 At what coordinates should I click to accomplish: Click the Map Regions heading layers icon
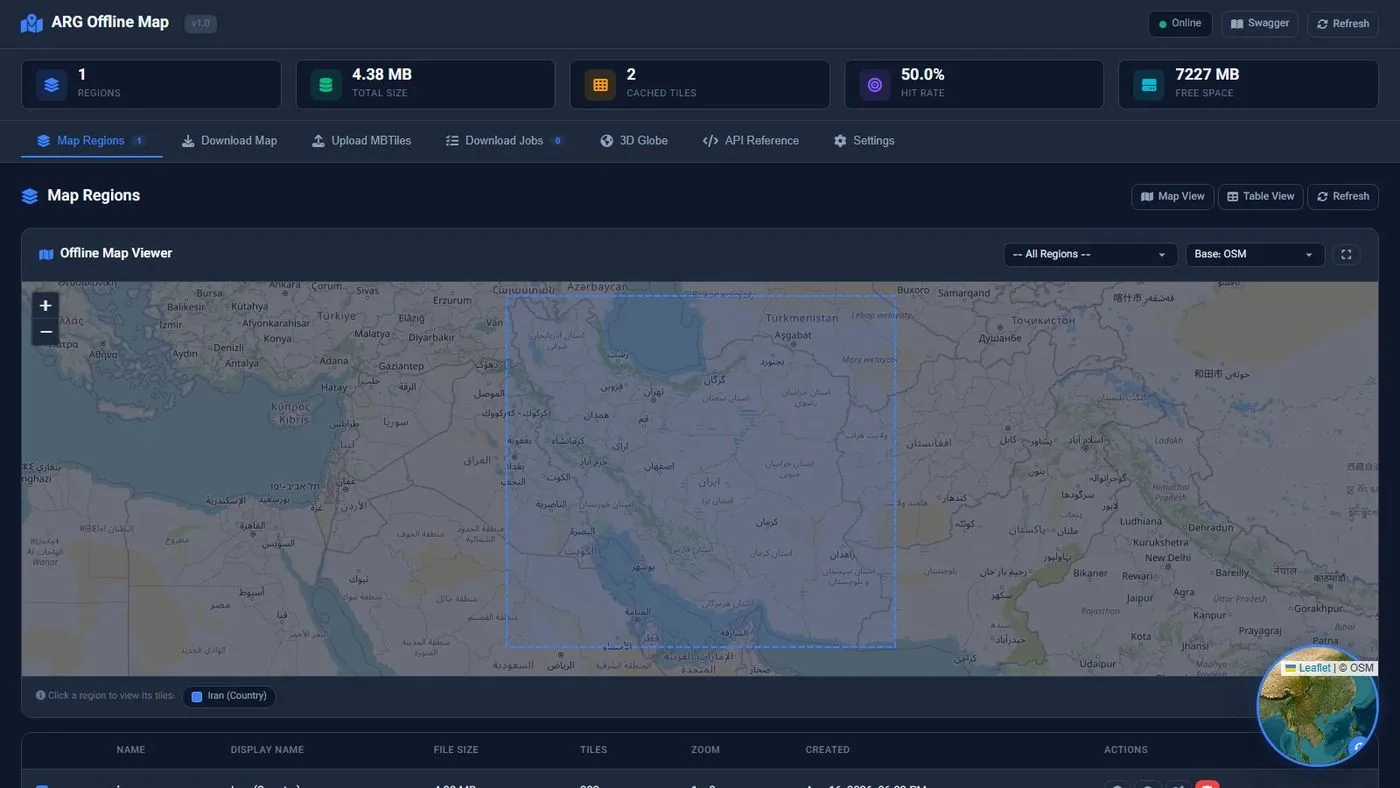click(30, 196)
